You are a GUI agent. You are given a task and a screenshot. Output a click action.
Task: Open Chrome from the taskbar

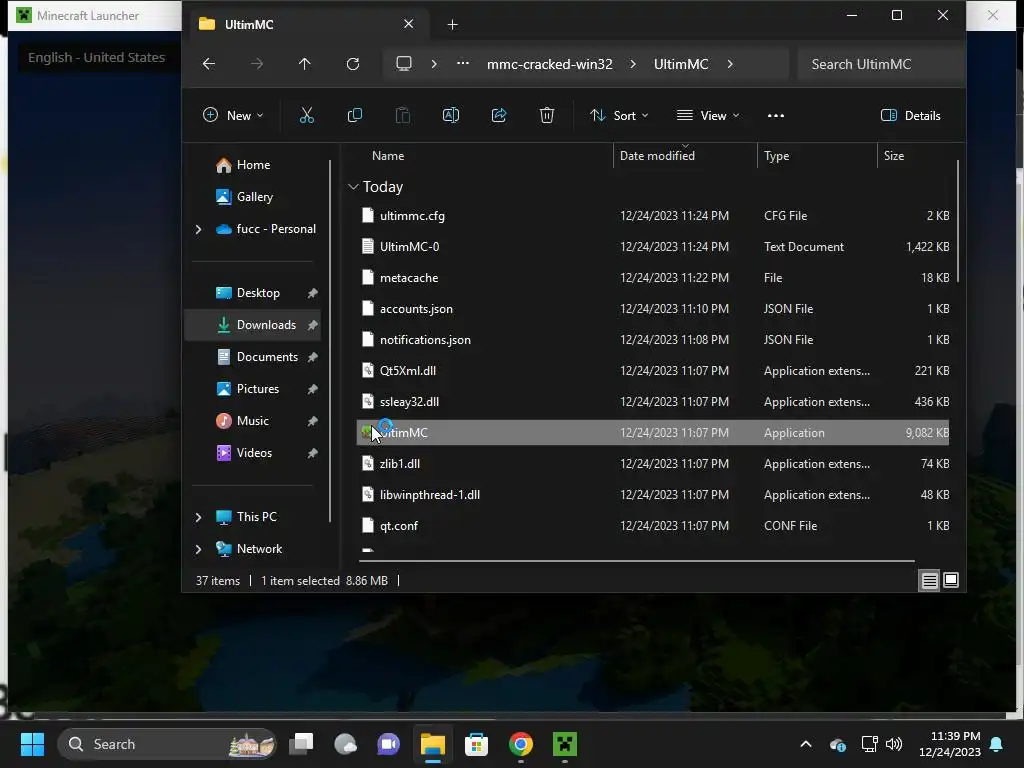click(520, 744)
